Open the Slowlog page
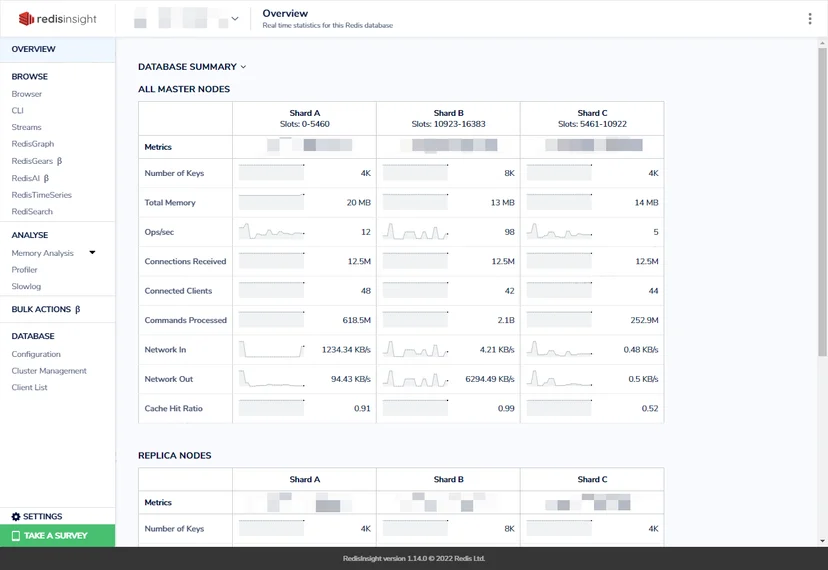The width and height of the screenshot is (828, 570). [x=26, y=286]
